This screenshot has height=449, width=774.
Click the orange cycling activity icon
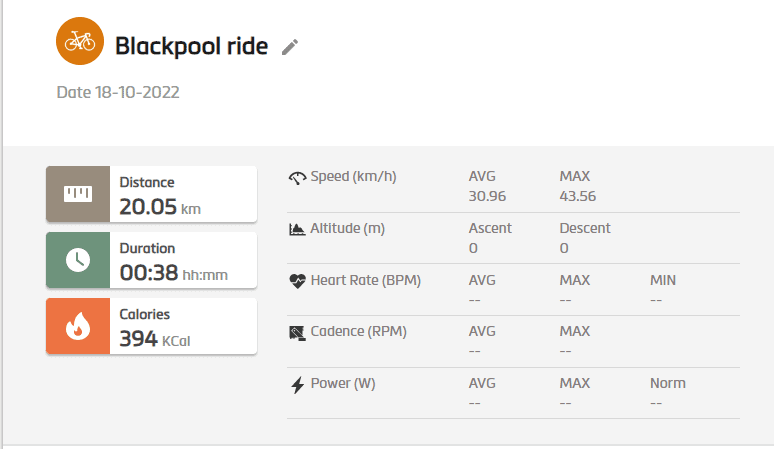(x=80, y=42)
